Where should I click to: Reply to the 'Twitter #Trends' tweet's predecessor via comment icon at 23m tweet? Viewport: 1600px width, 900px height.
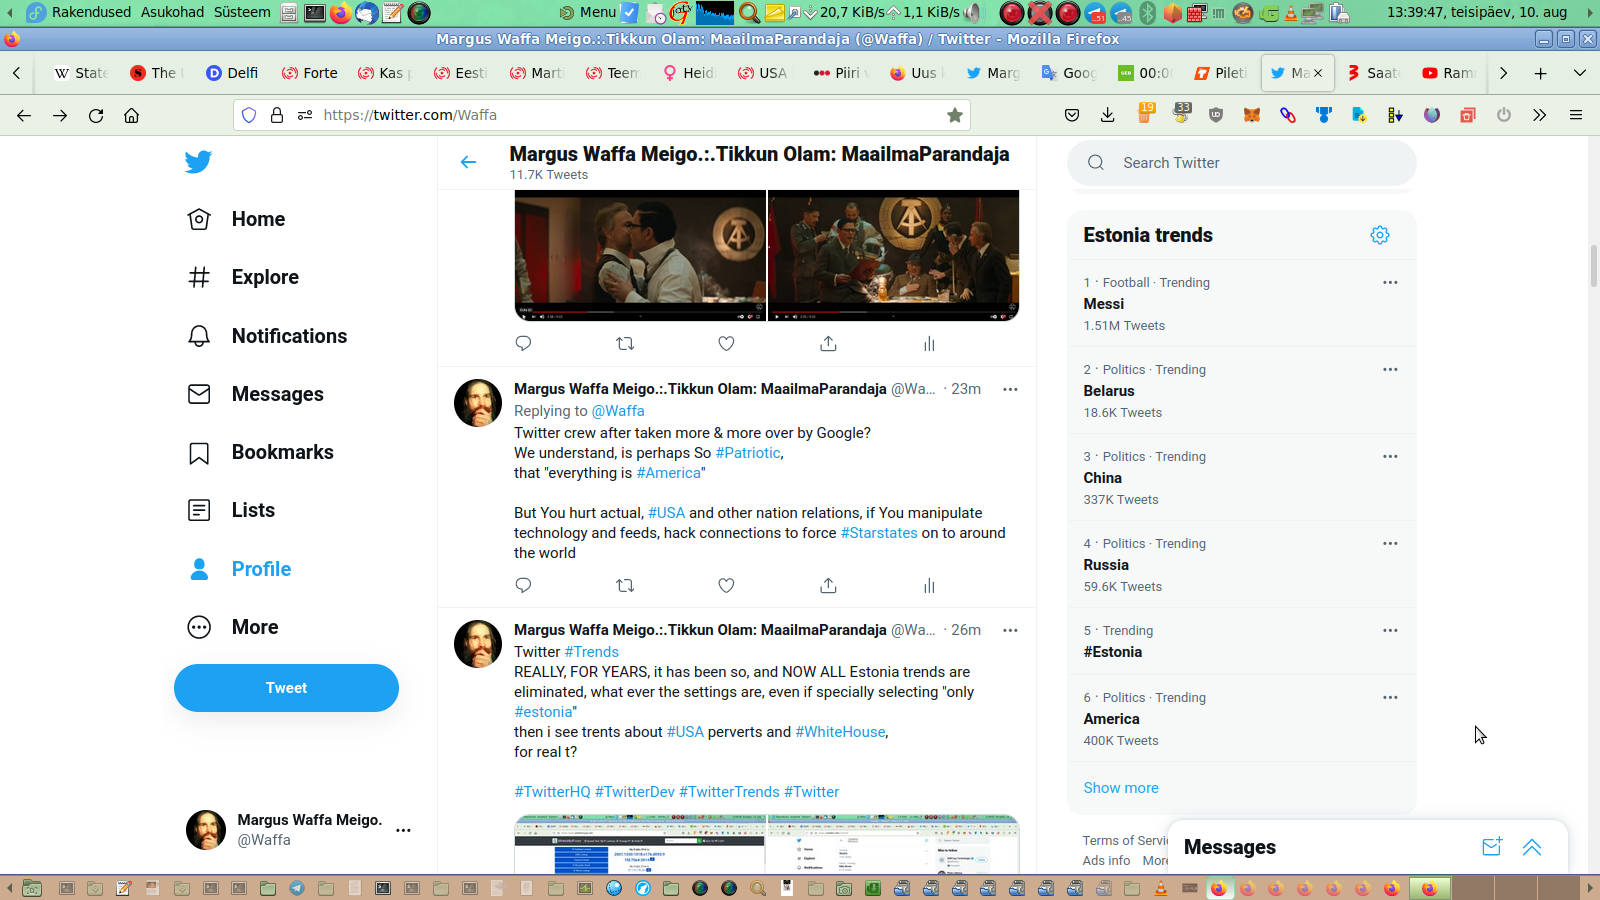pos(523,586)
